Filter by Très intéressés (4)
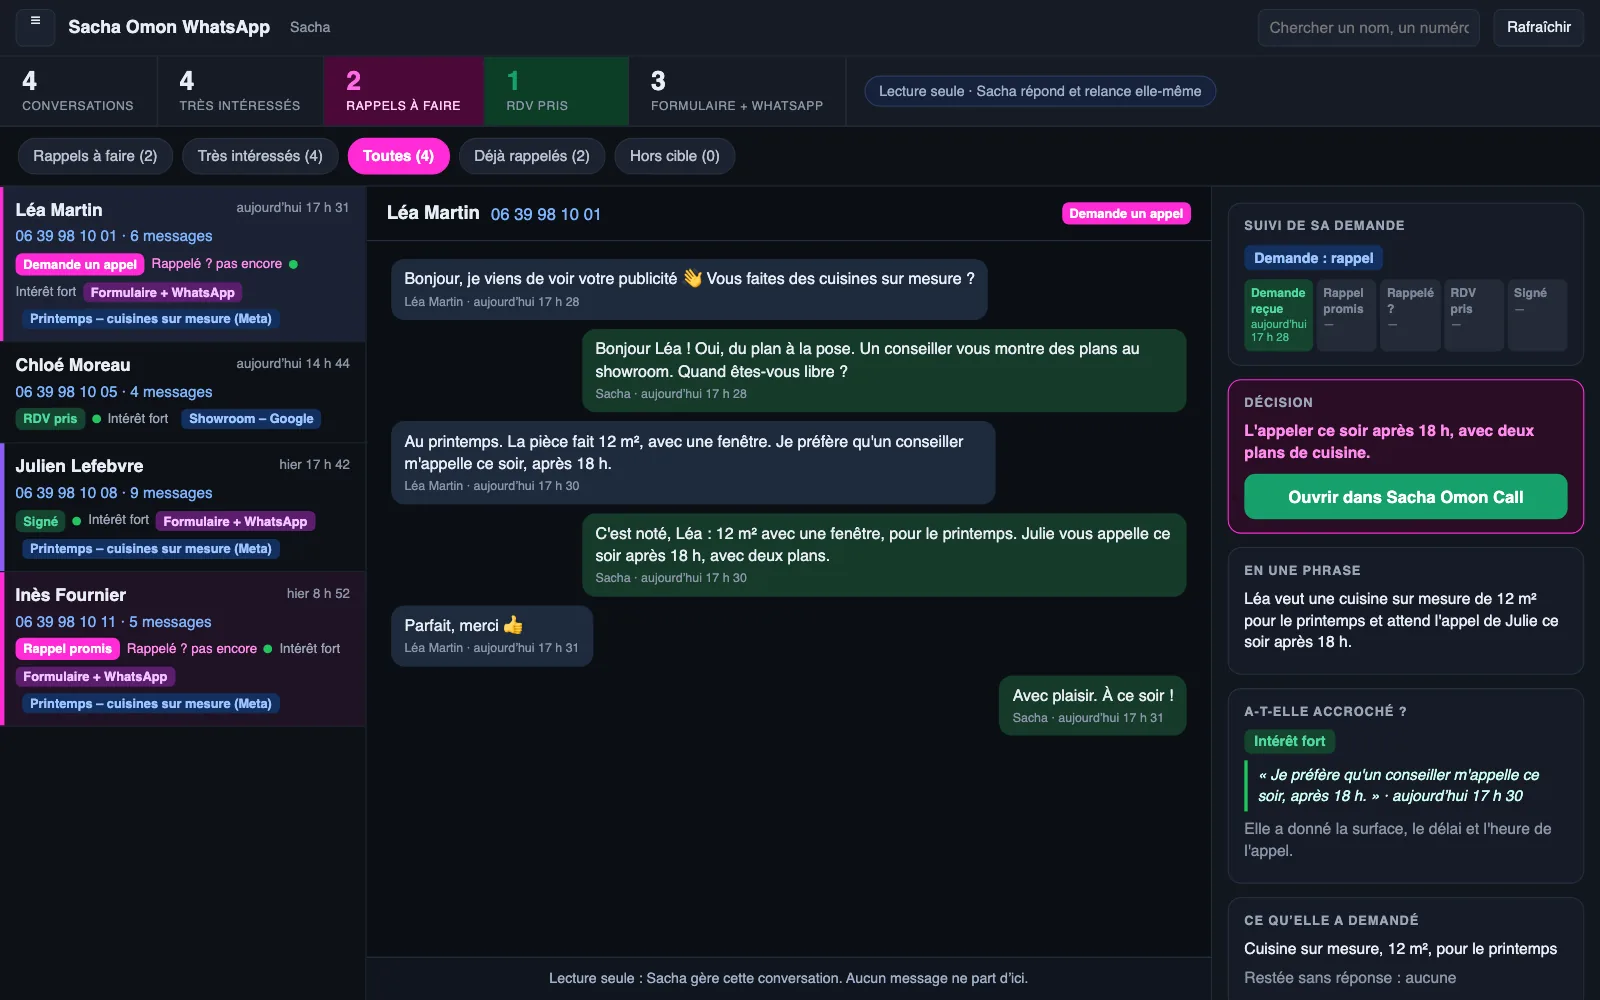Image resolution: width=1600 pixels, height=1000 pixels. click(260, 156)
